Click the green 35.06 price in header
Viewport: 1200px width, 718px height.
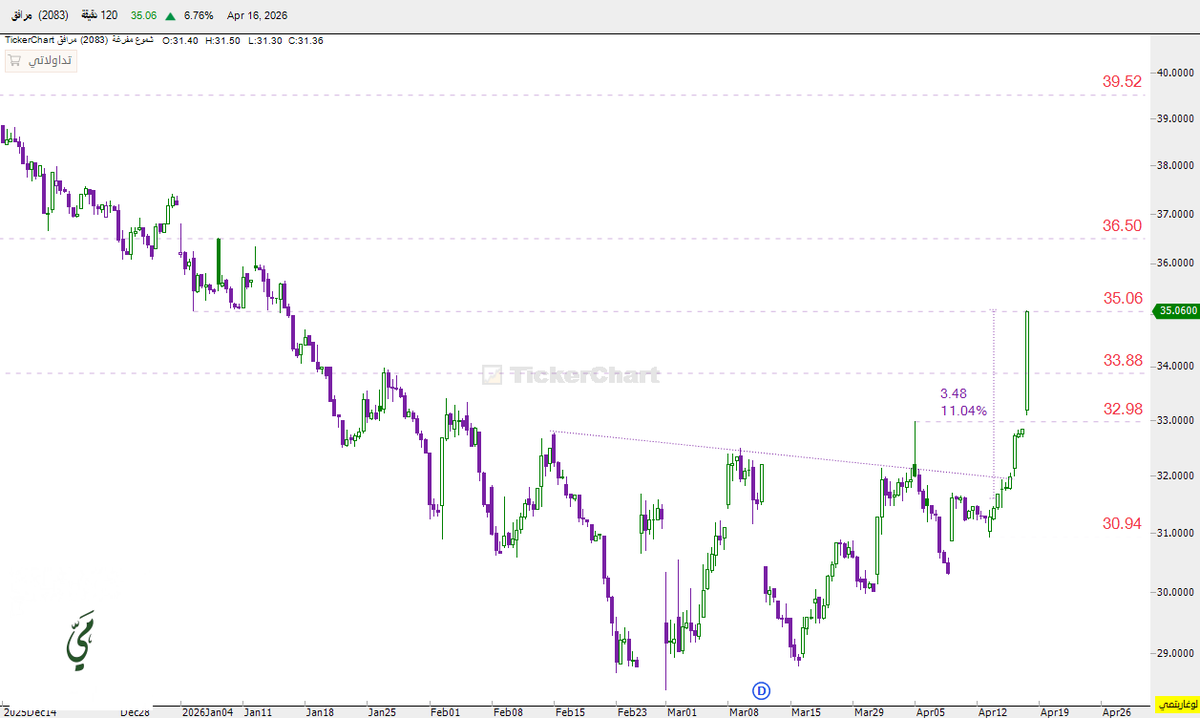coord(145,16)
